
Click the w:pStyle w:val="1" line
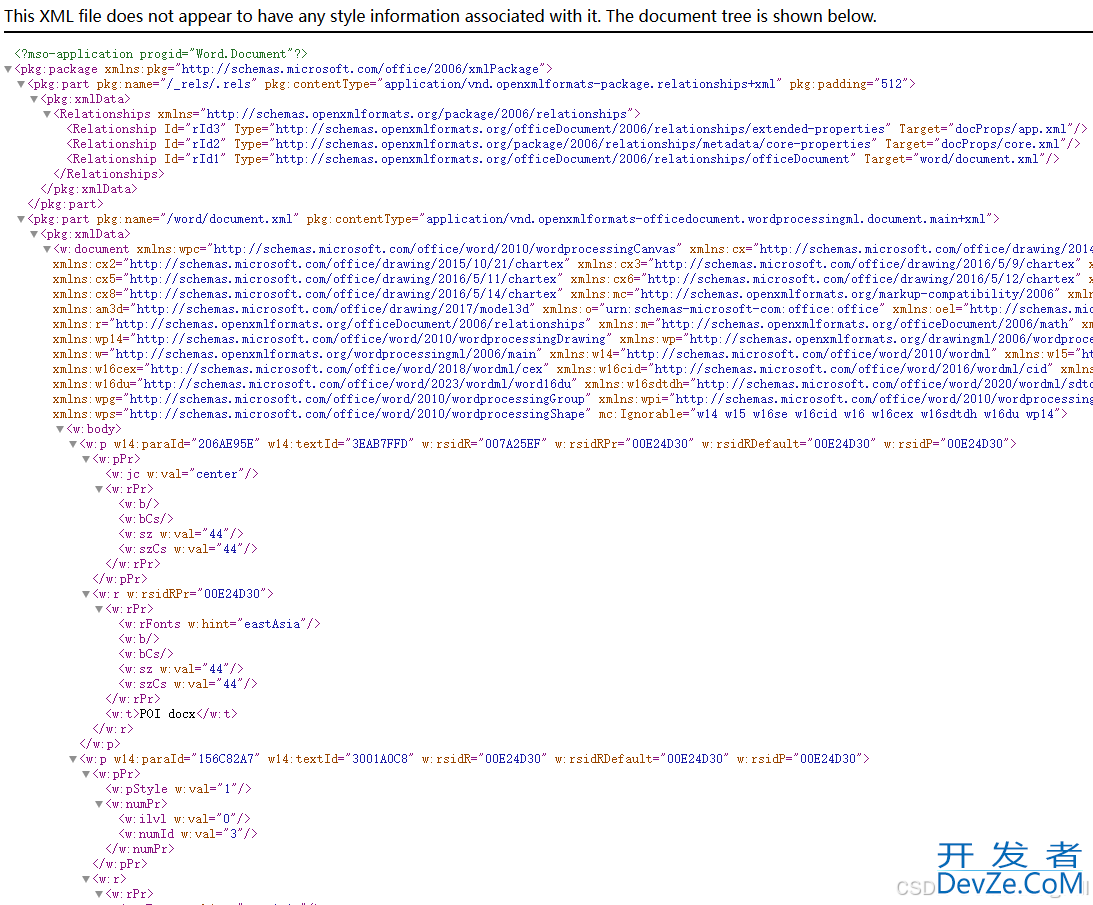[178, 789]
